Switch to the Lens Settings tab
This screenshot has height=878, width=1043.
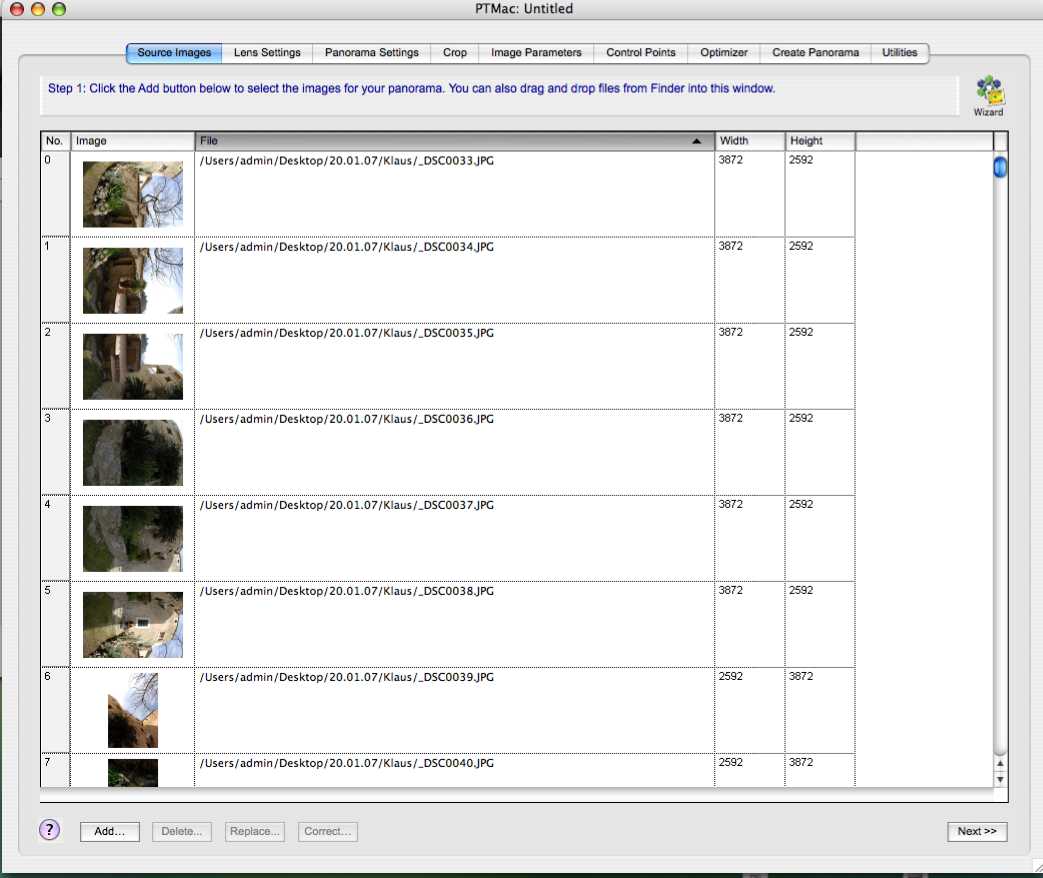click(x=267, y=53)
